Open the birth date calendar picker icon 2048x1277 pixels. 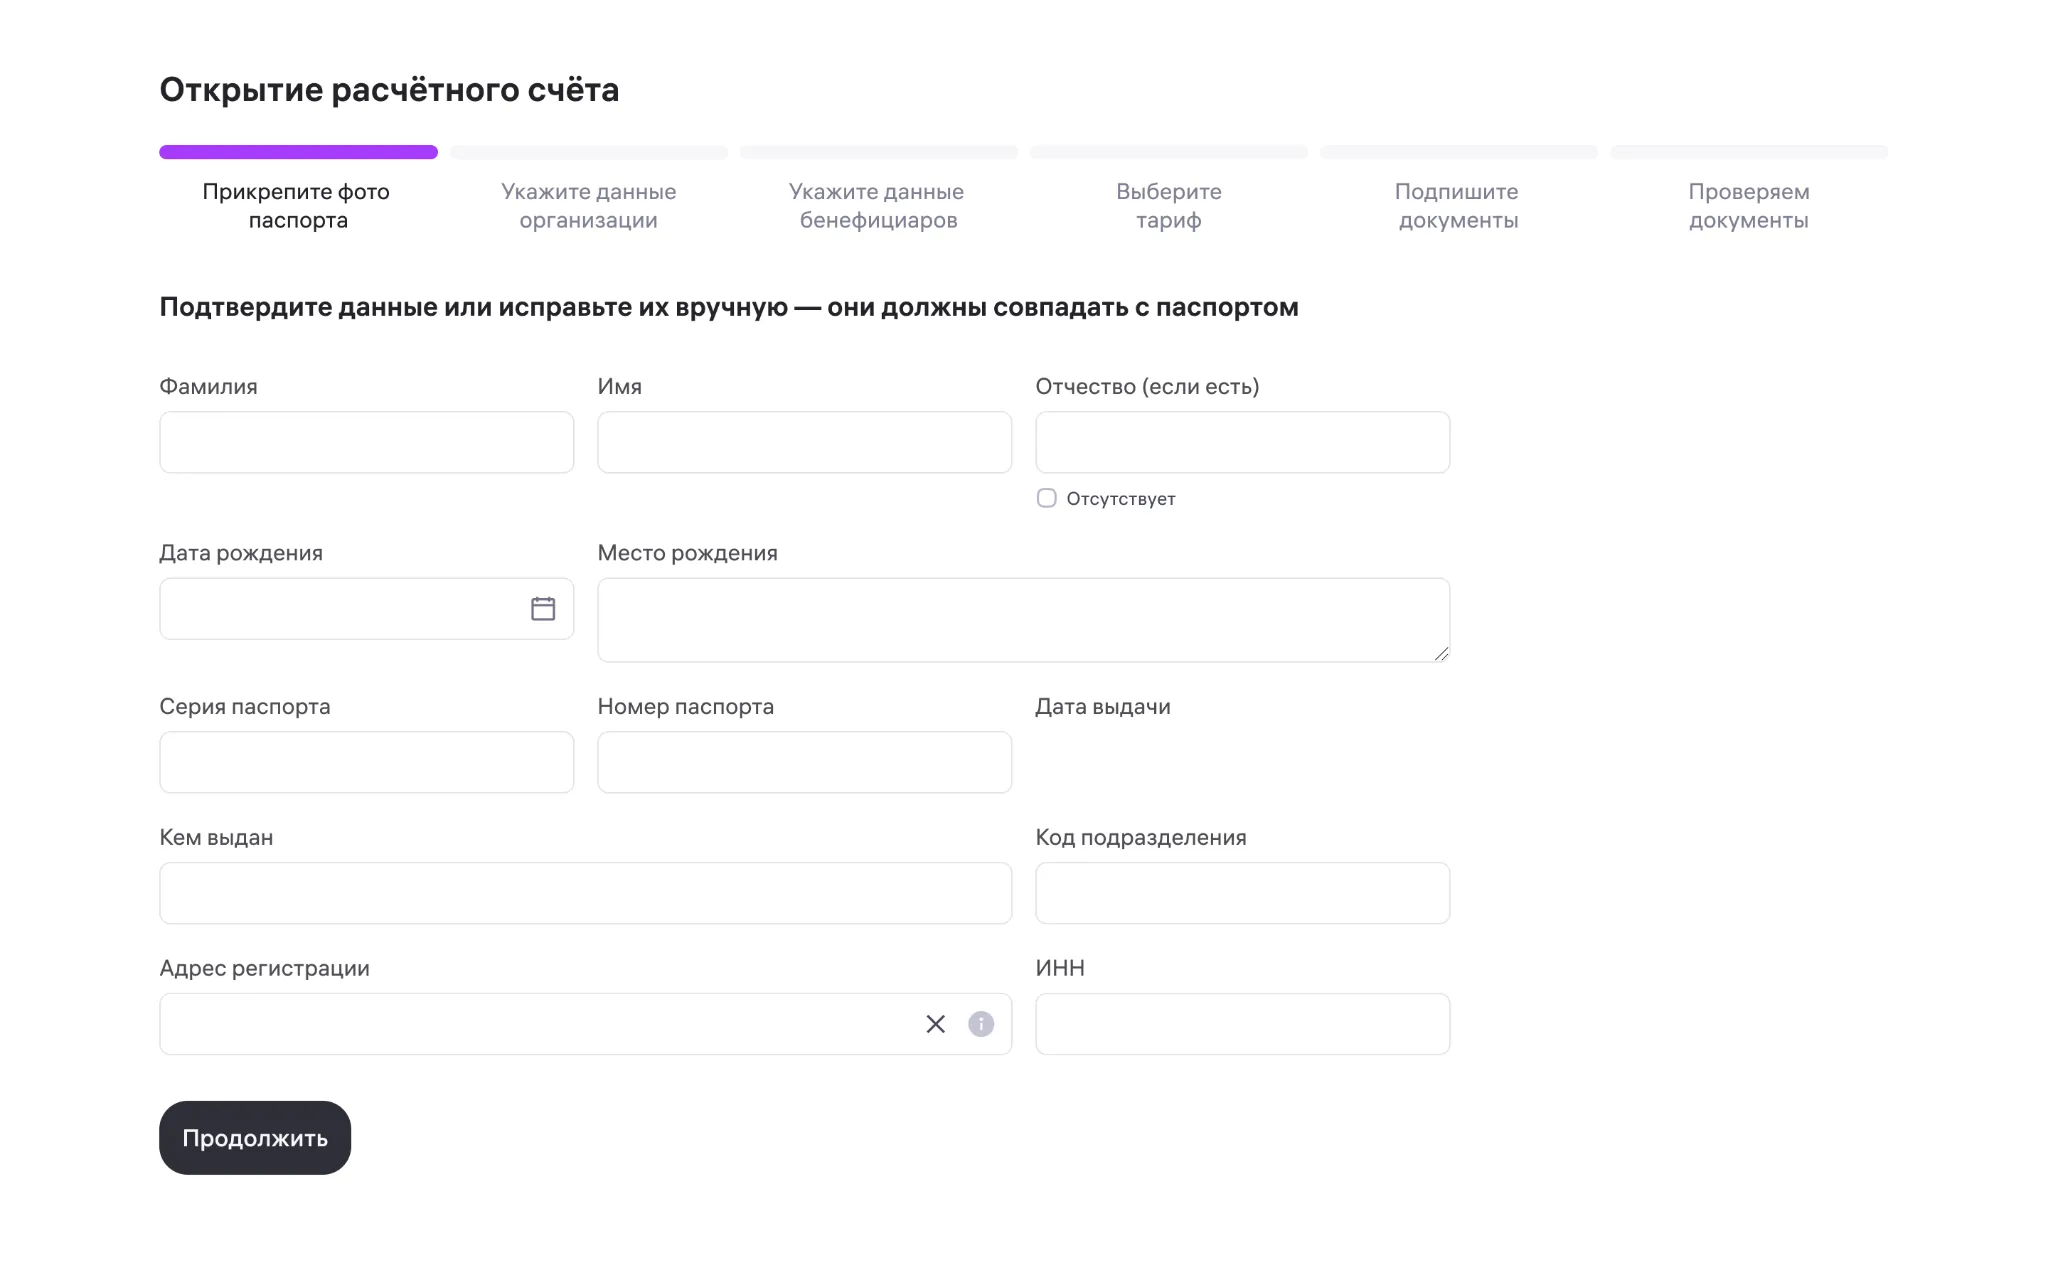coord(543,608)
